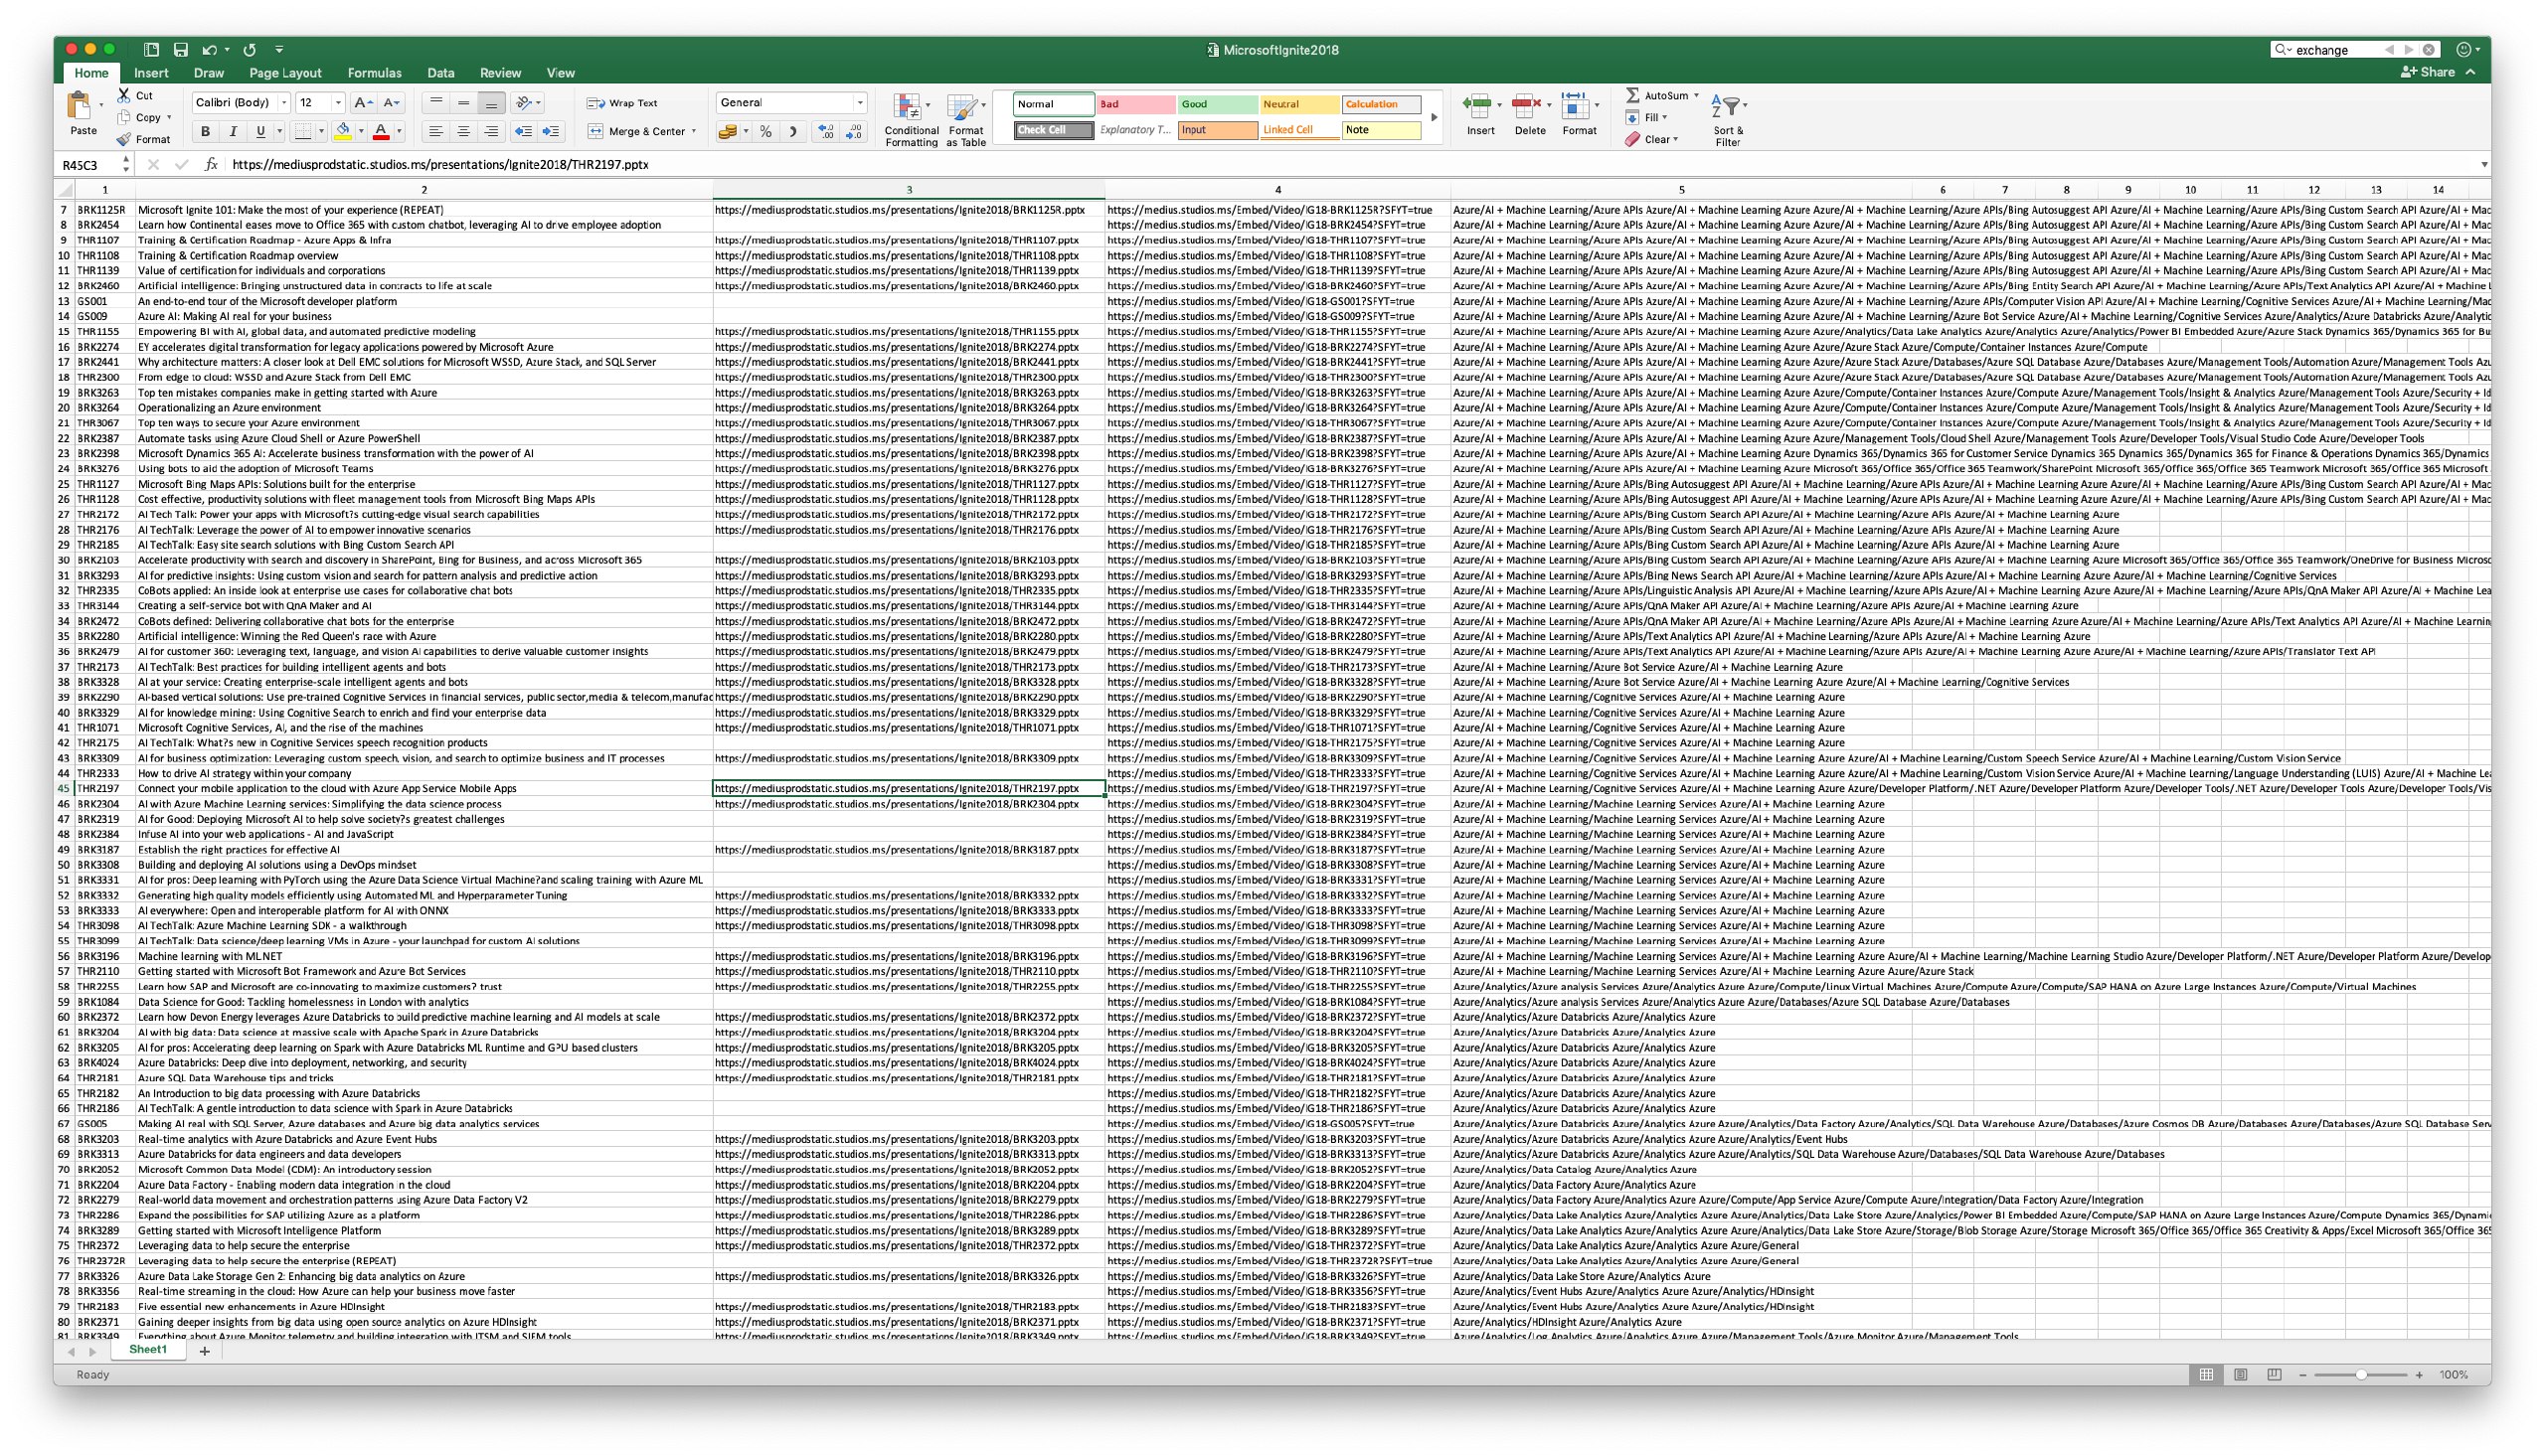Select cell 'Azure AI: Making AI real for your business'

423,316
